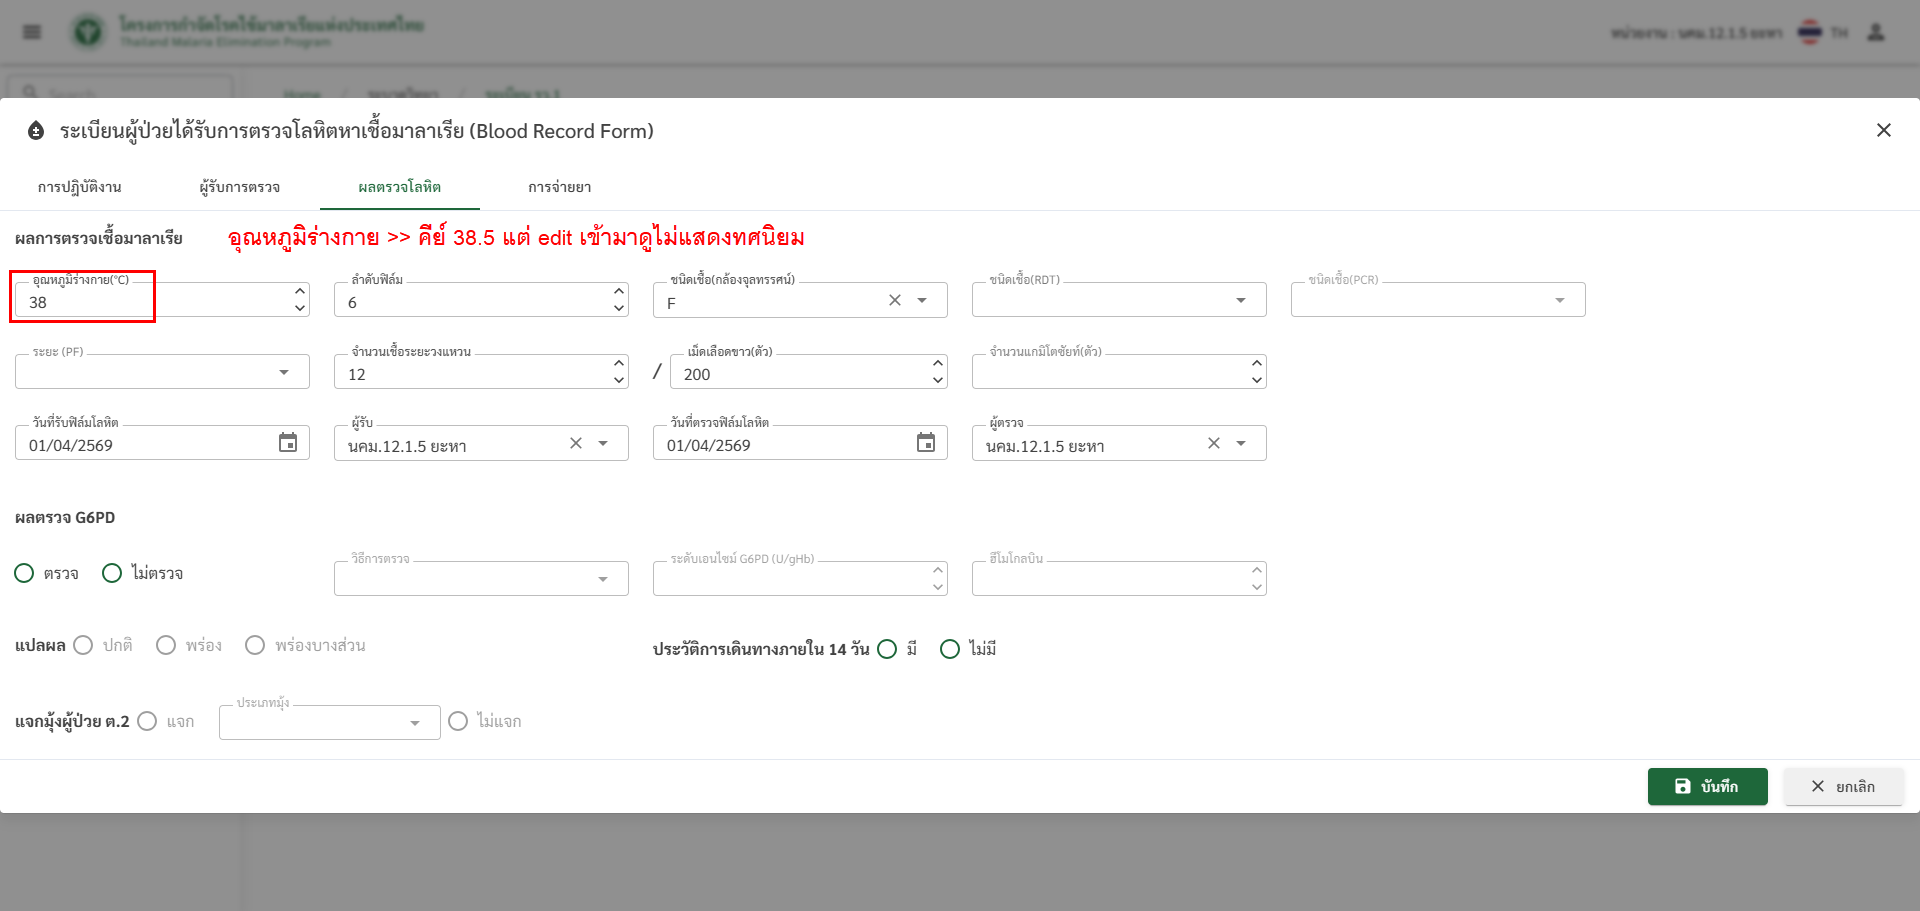Go to the ผู้รับการตรวจ tab
The image size is (1920, 911).
point(240,187)
